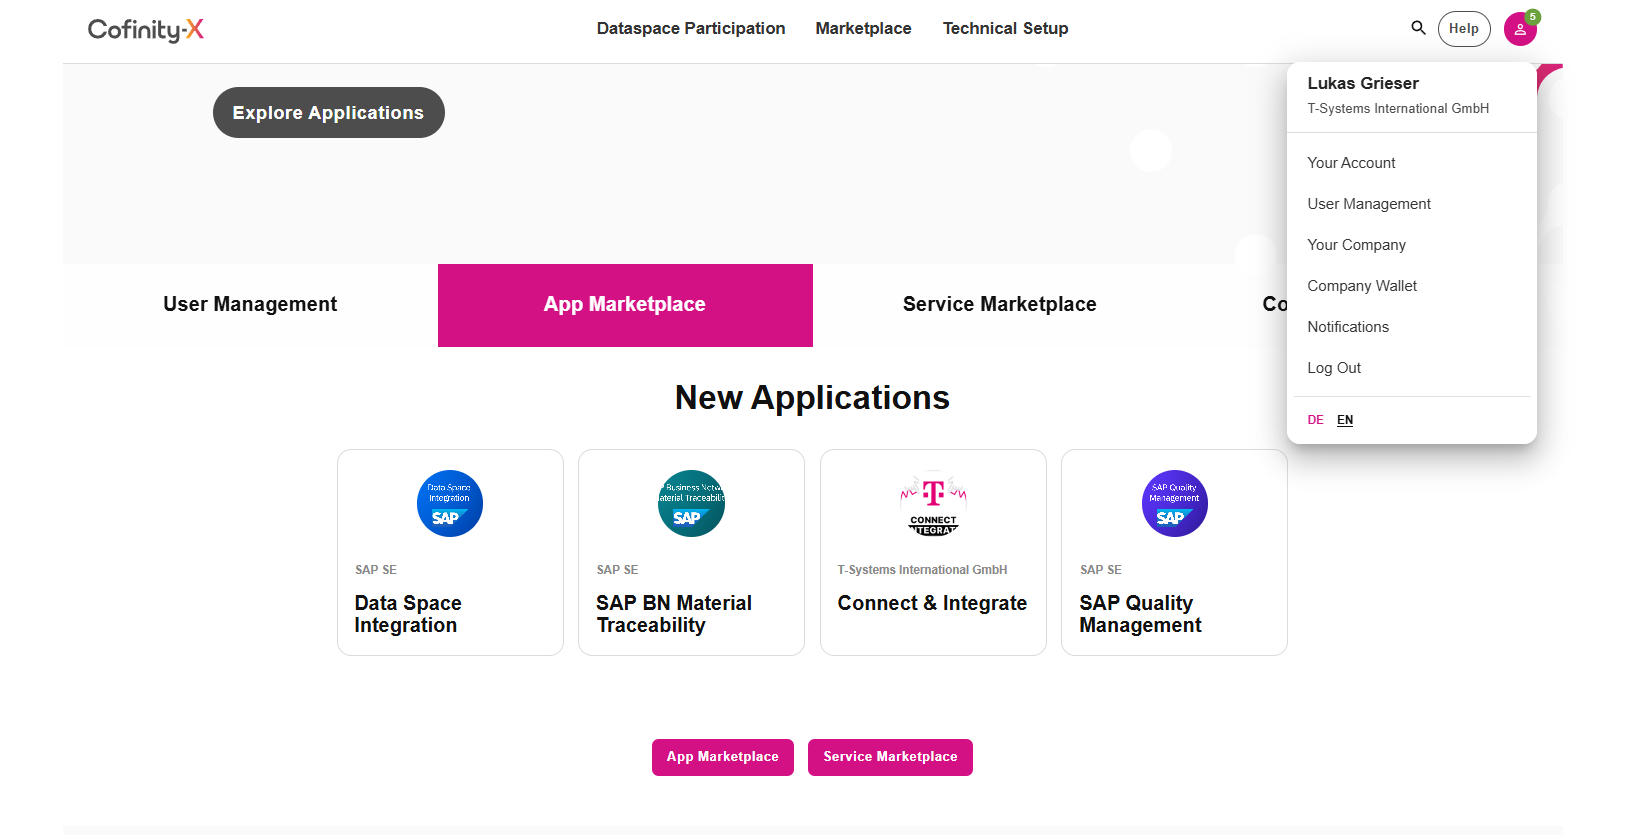The image size is (1647, 835).
Task: Open Data Space Integration SAP logo
Action: pos(450,503)
